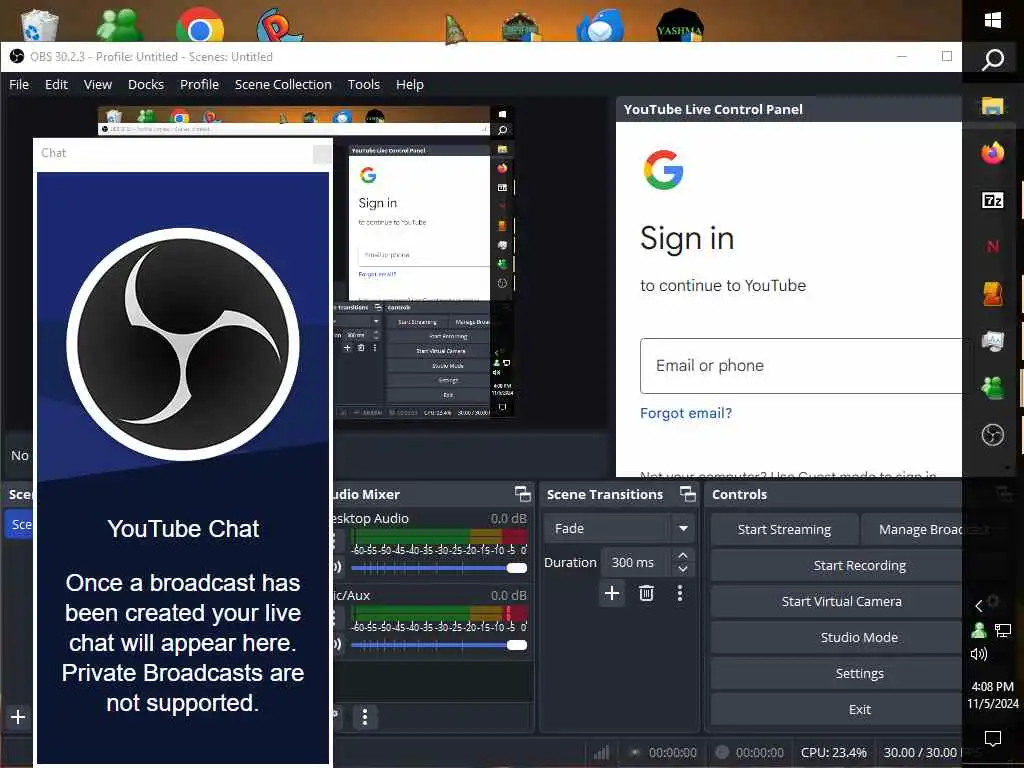The height and width of the screenshot is (768, 1024).
Task: Open the Tools menu
Action: click(x=364, y=84)
